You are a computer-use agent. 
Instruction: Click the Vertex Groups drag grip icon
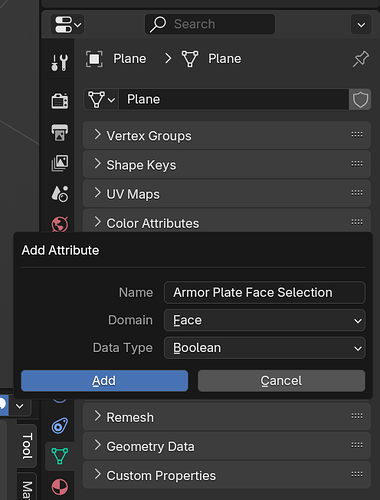[357, 135]
